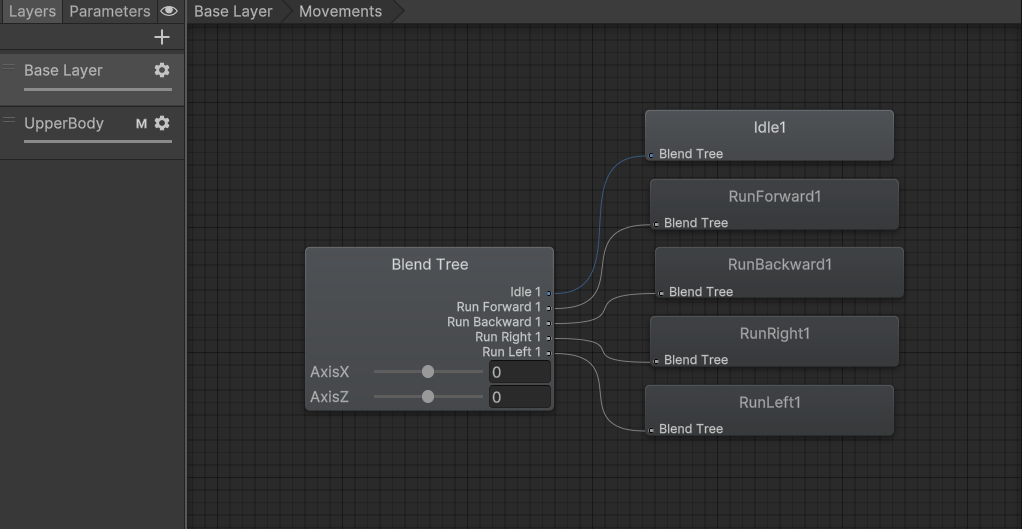Viewport: 1022px width, 529px height.
Task: Select the UpperBody layer row
Action: click(92, 132)
